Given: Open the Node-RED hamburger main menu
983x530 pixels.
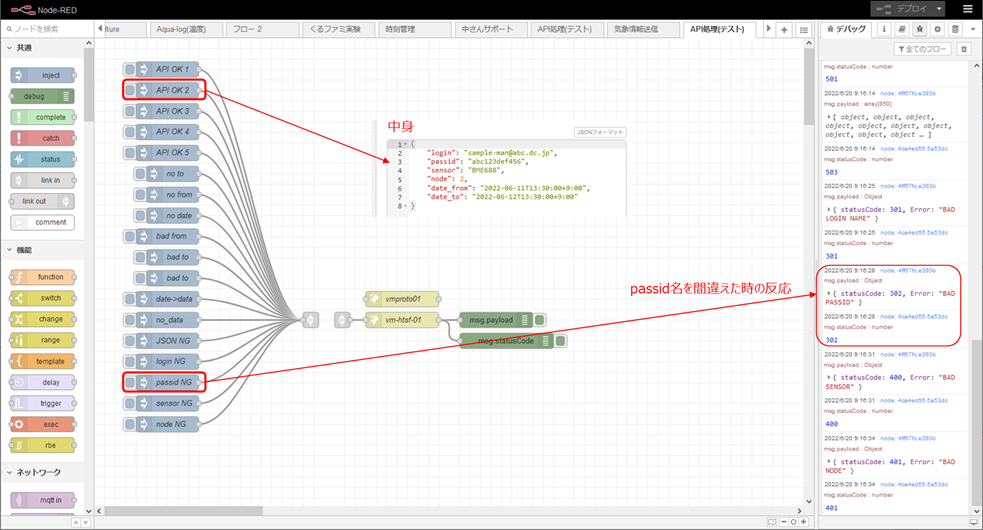Looking at the screenshot, I should pos(967,8).
